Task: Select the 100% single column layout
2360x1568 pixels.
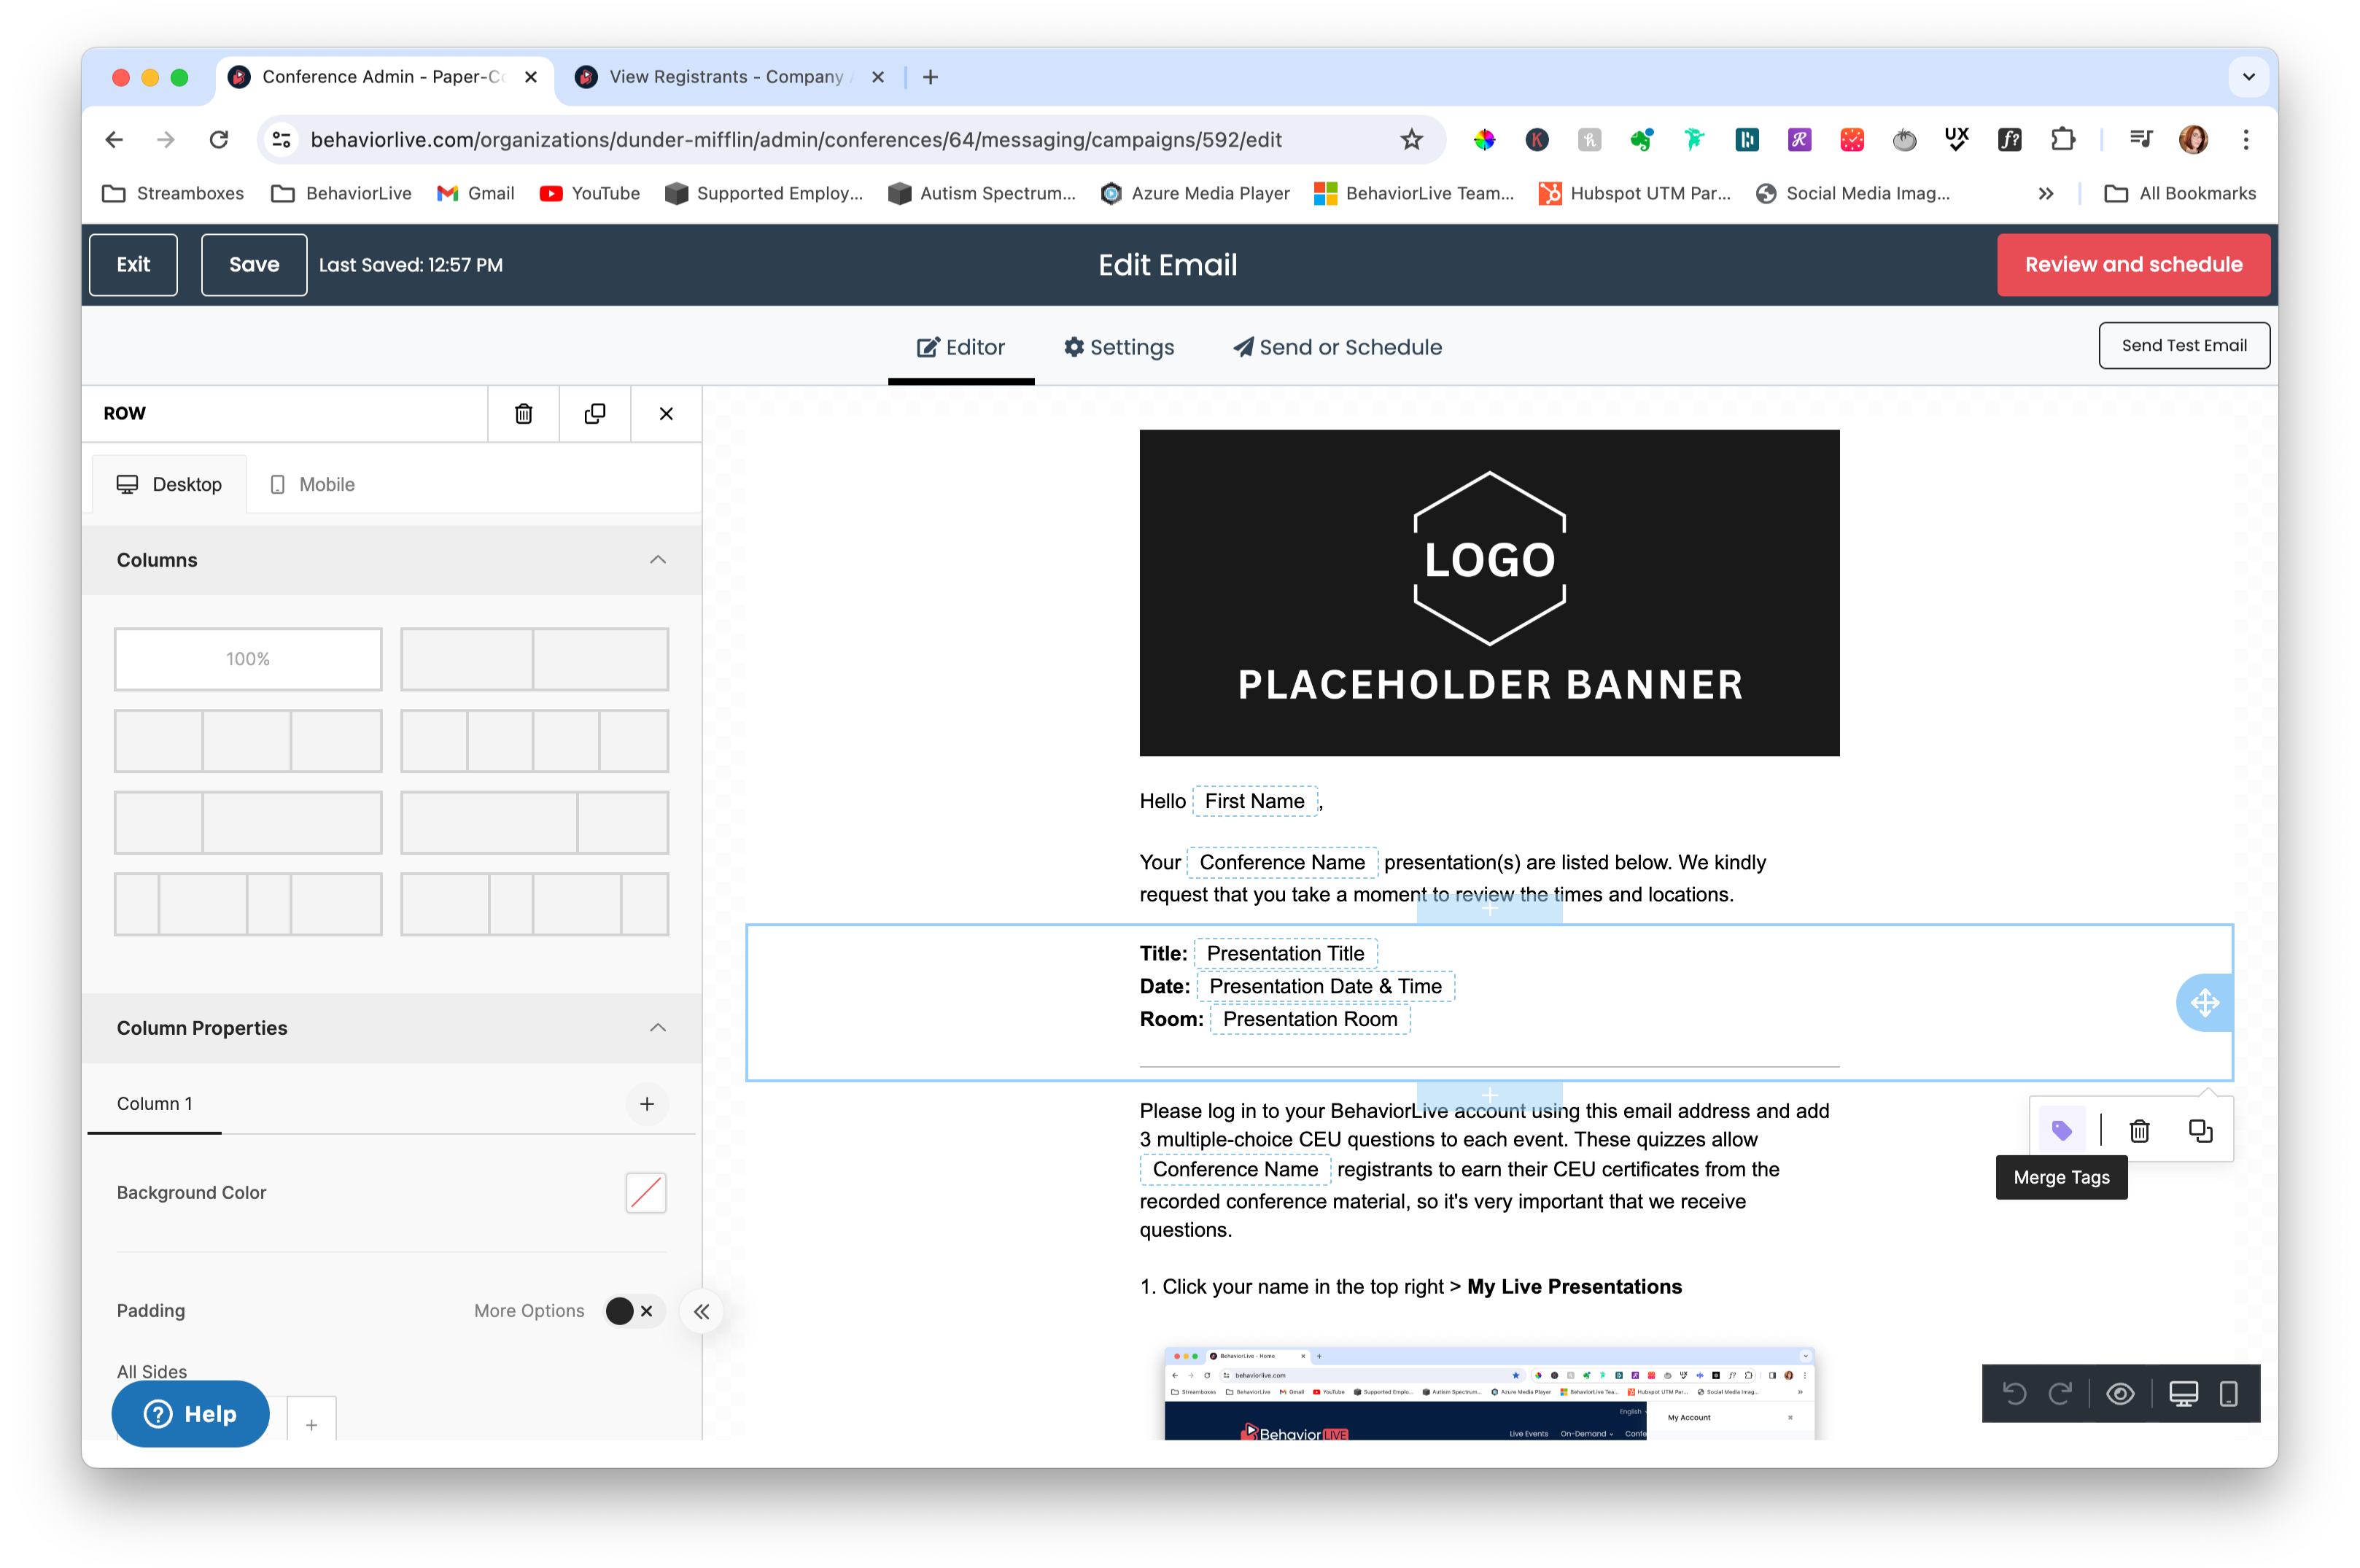Action: pos(248,659)
